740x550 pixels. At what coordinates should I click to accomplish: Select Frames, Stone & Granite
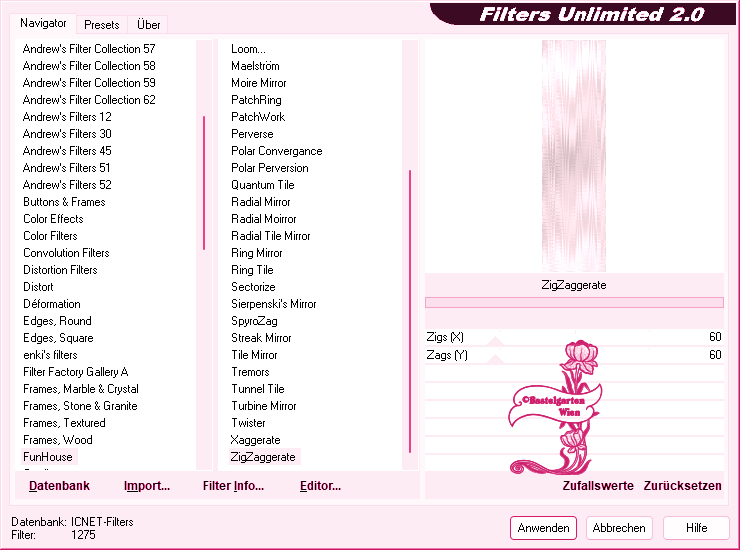pyautogui.click(x=80, y=406)
